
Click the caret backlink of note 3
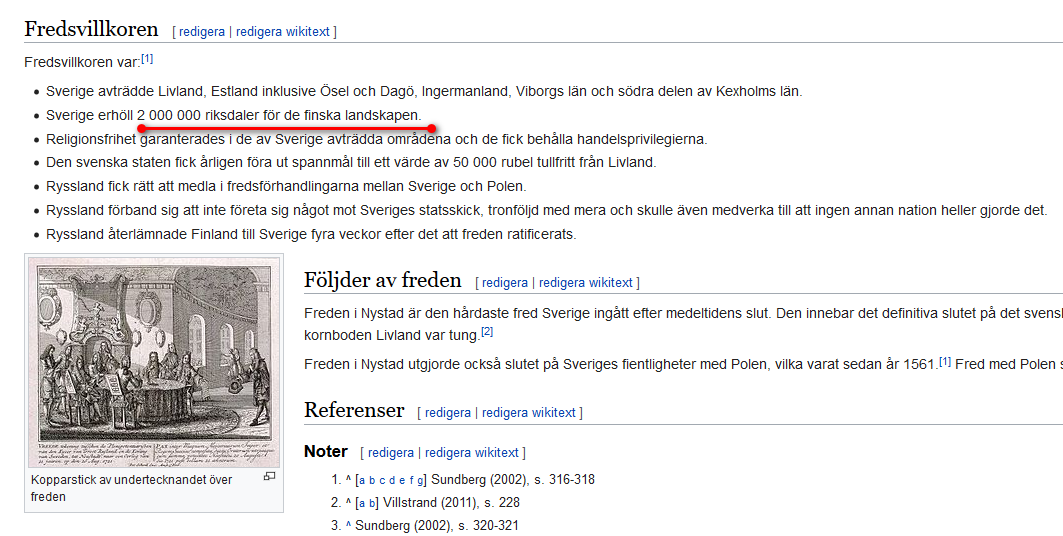coord(348,526)
